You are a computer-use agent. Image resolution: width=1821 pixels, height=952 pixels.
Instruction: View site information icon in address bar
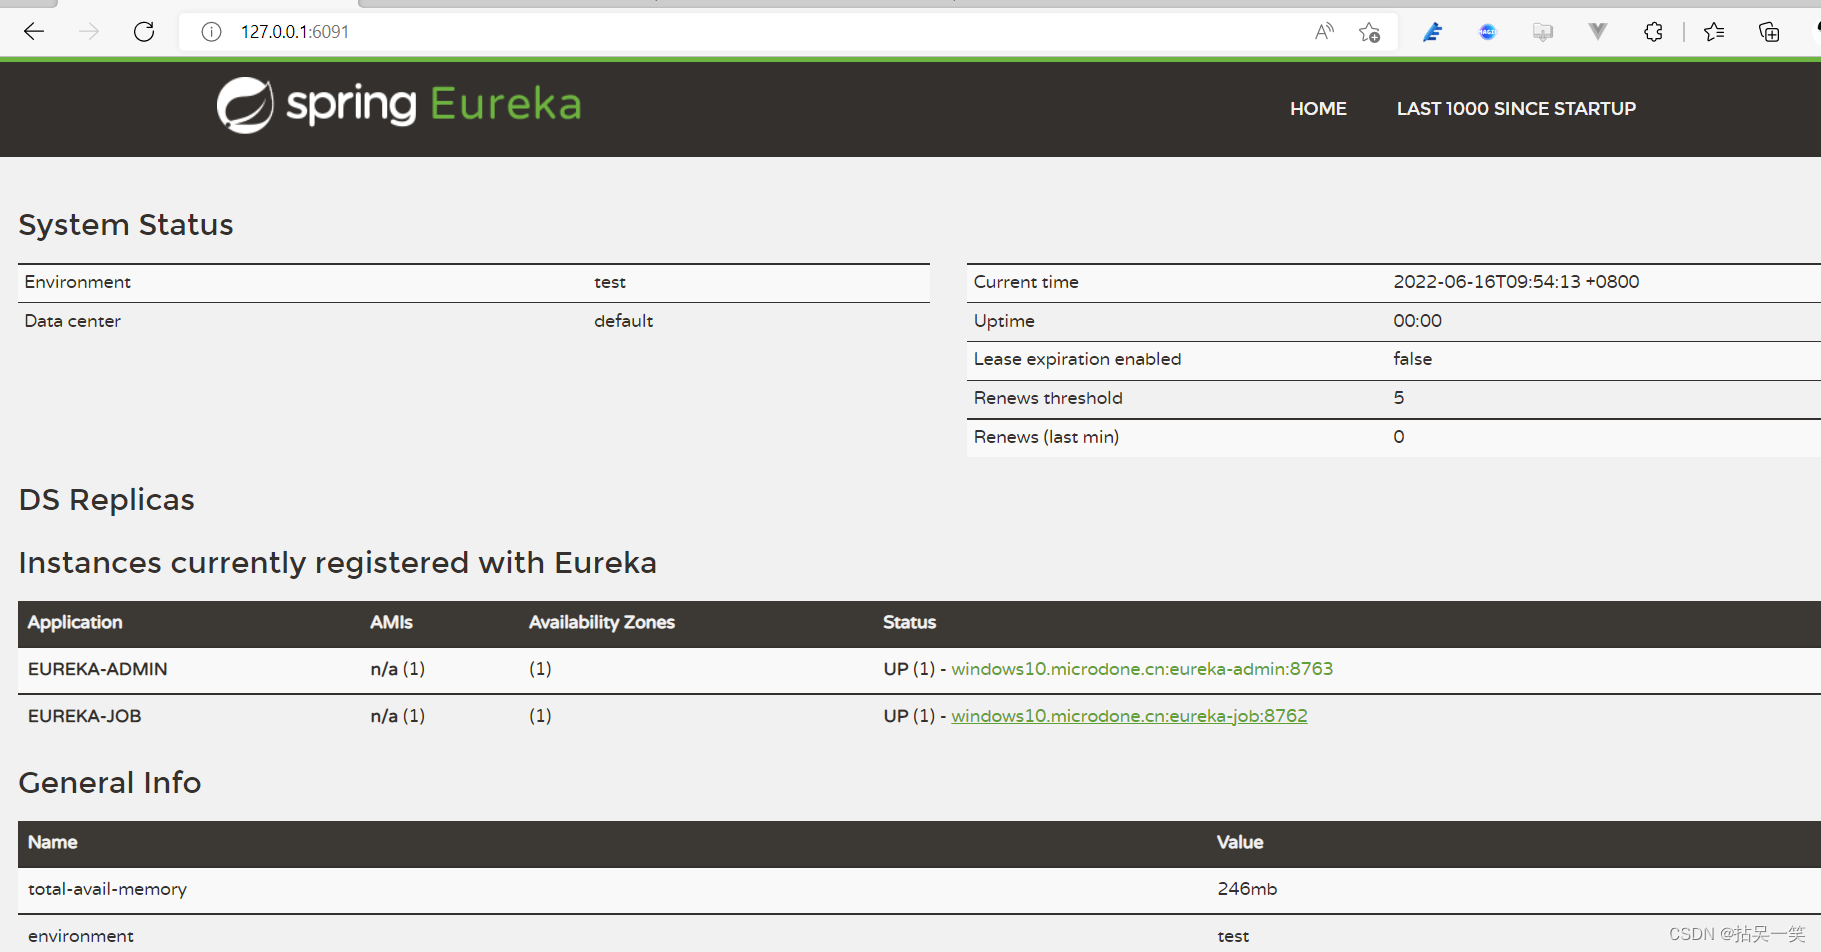pyautogui.click(x=211, y=32)
